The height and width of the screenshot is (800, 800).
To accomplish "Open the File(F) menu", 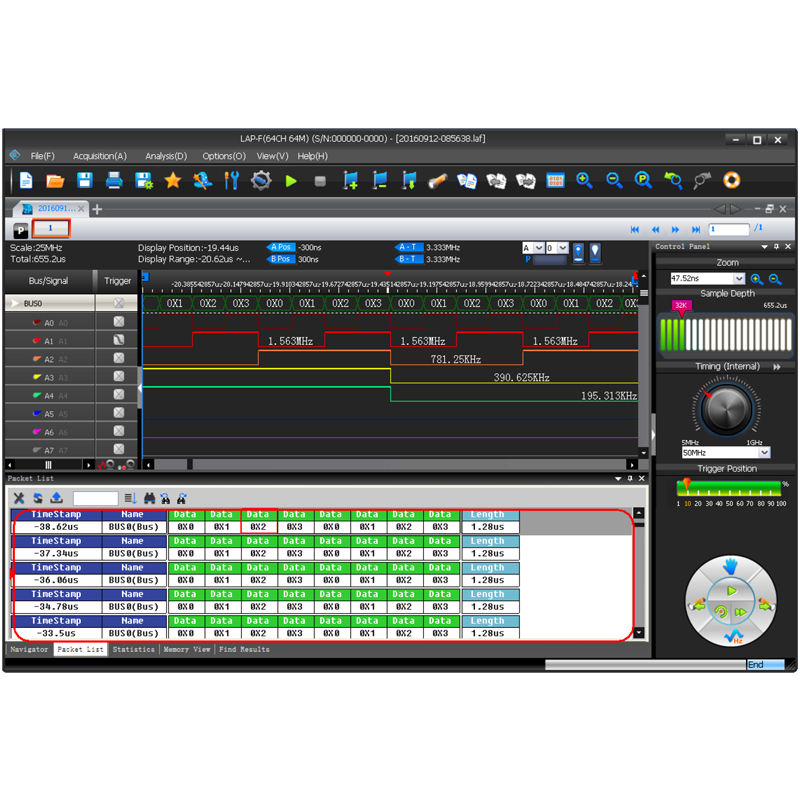I will (42, 156).
